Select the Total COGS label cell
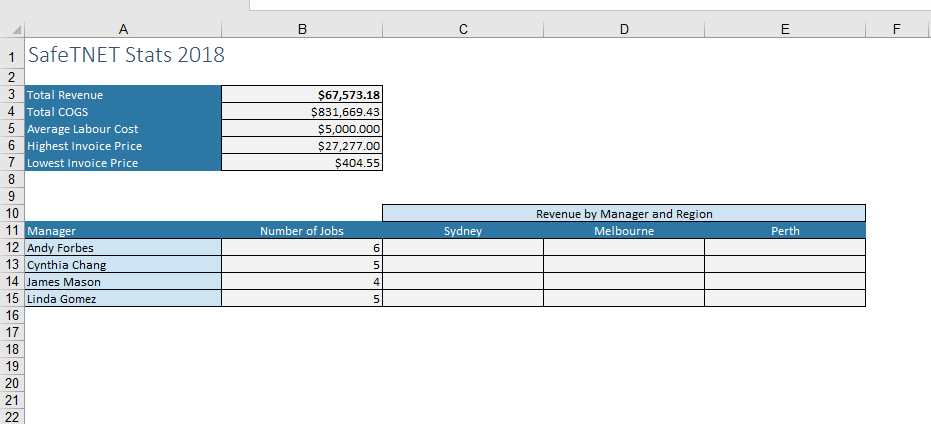The width and height of the screenshot is (931, 424). coord(123,112)
